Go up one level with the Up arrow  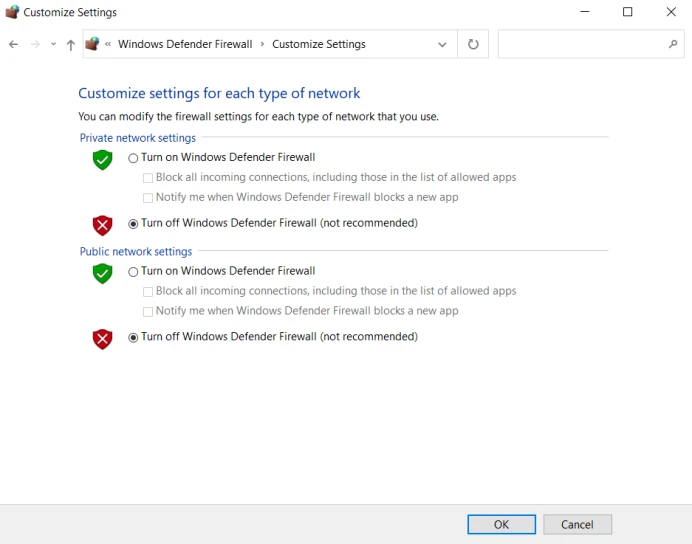(x=71, y=45)
